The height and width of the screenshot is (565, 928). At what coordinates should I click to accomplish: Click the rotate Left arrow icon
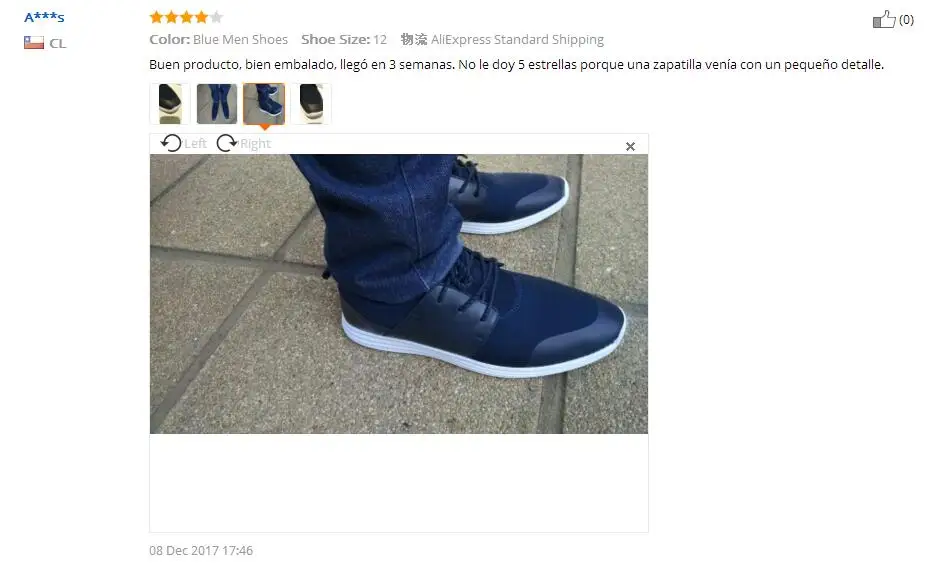point(171,143)
